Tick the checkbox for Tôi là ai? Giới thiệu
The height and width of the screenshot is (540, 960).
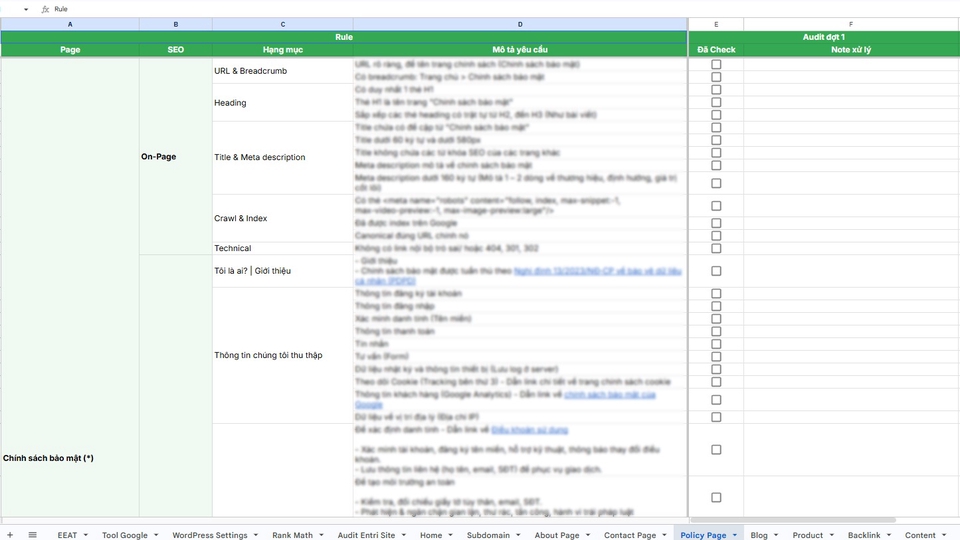coord(716,271)
